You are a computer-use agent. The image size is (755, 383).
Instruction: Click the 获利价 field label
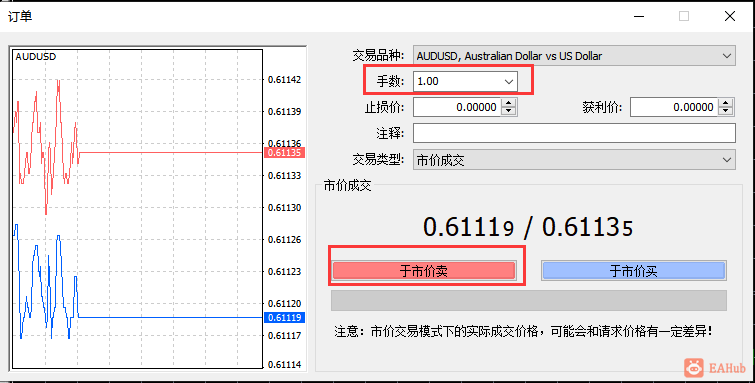(x=602, y=107)
